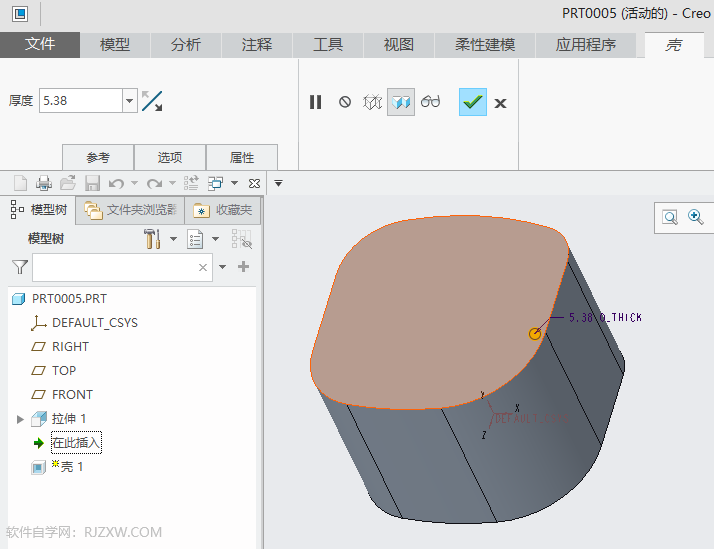This screenshot has height=549, width=714.
Task: Click the Save icon
Action: [x=92, y=183]
